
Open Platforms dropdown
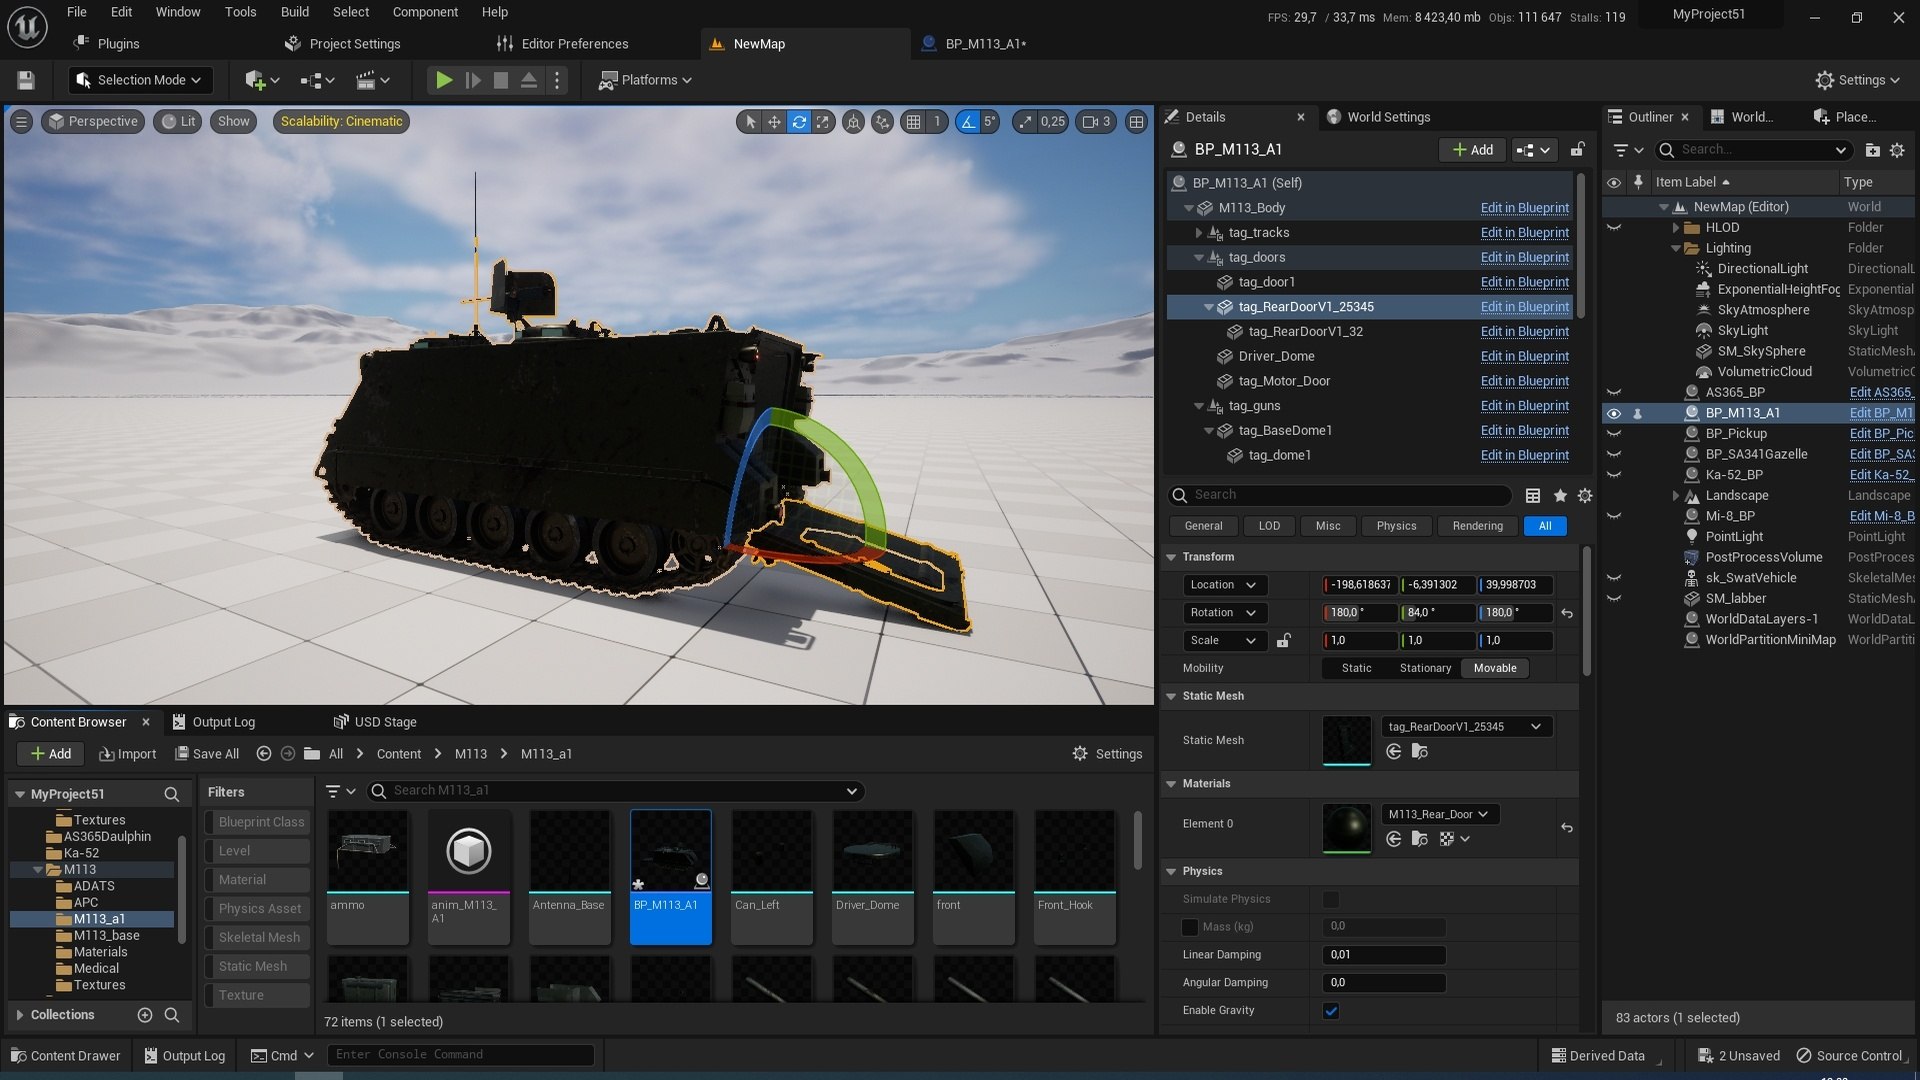(x=645, y=80)
